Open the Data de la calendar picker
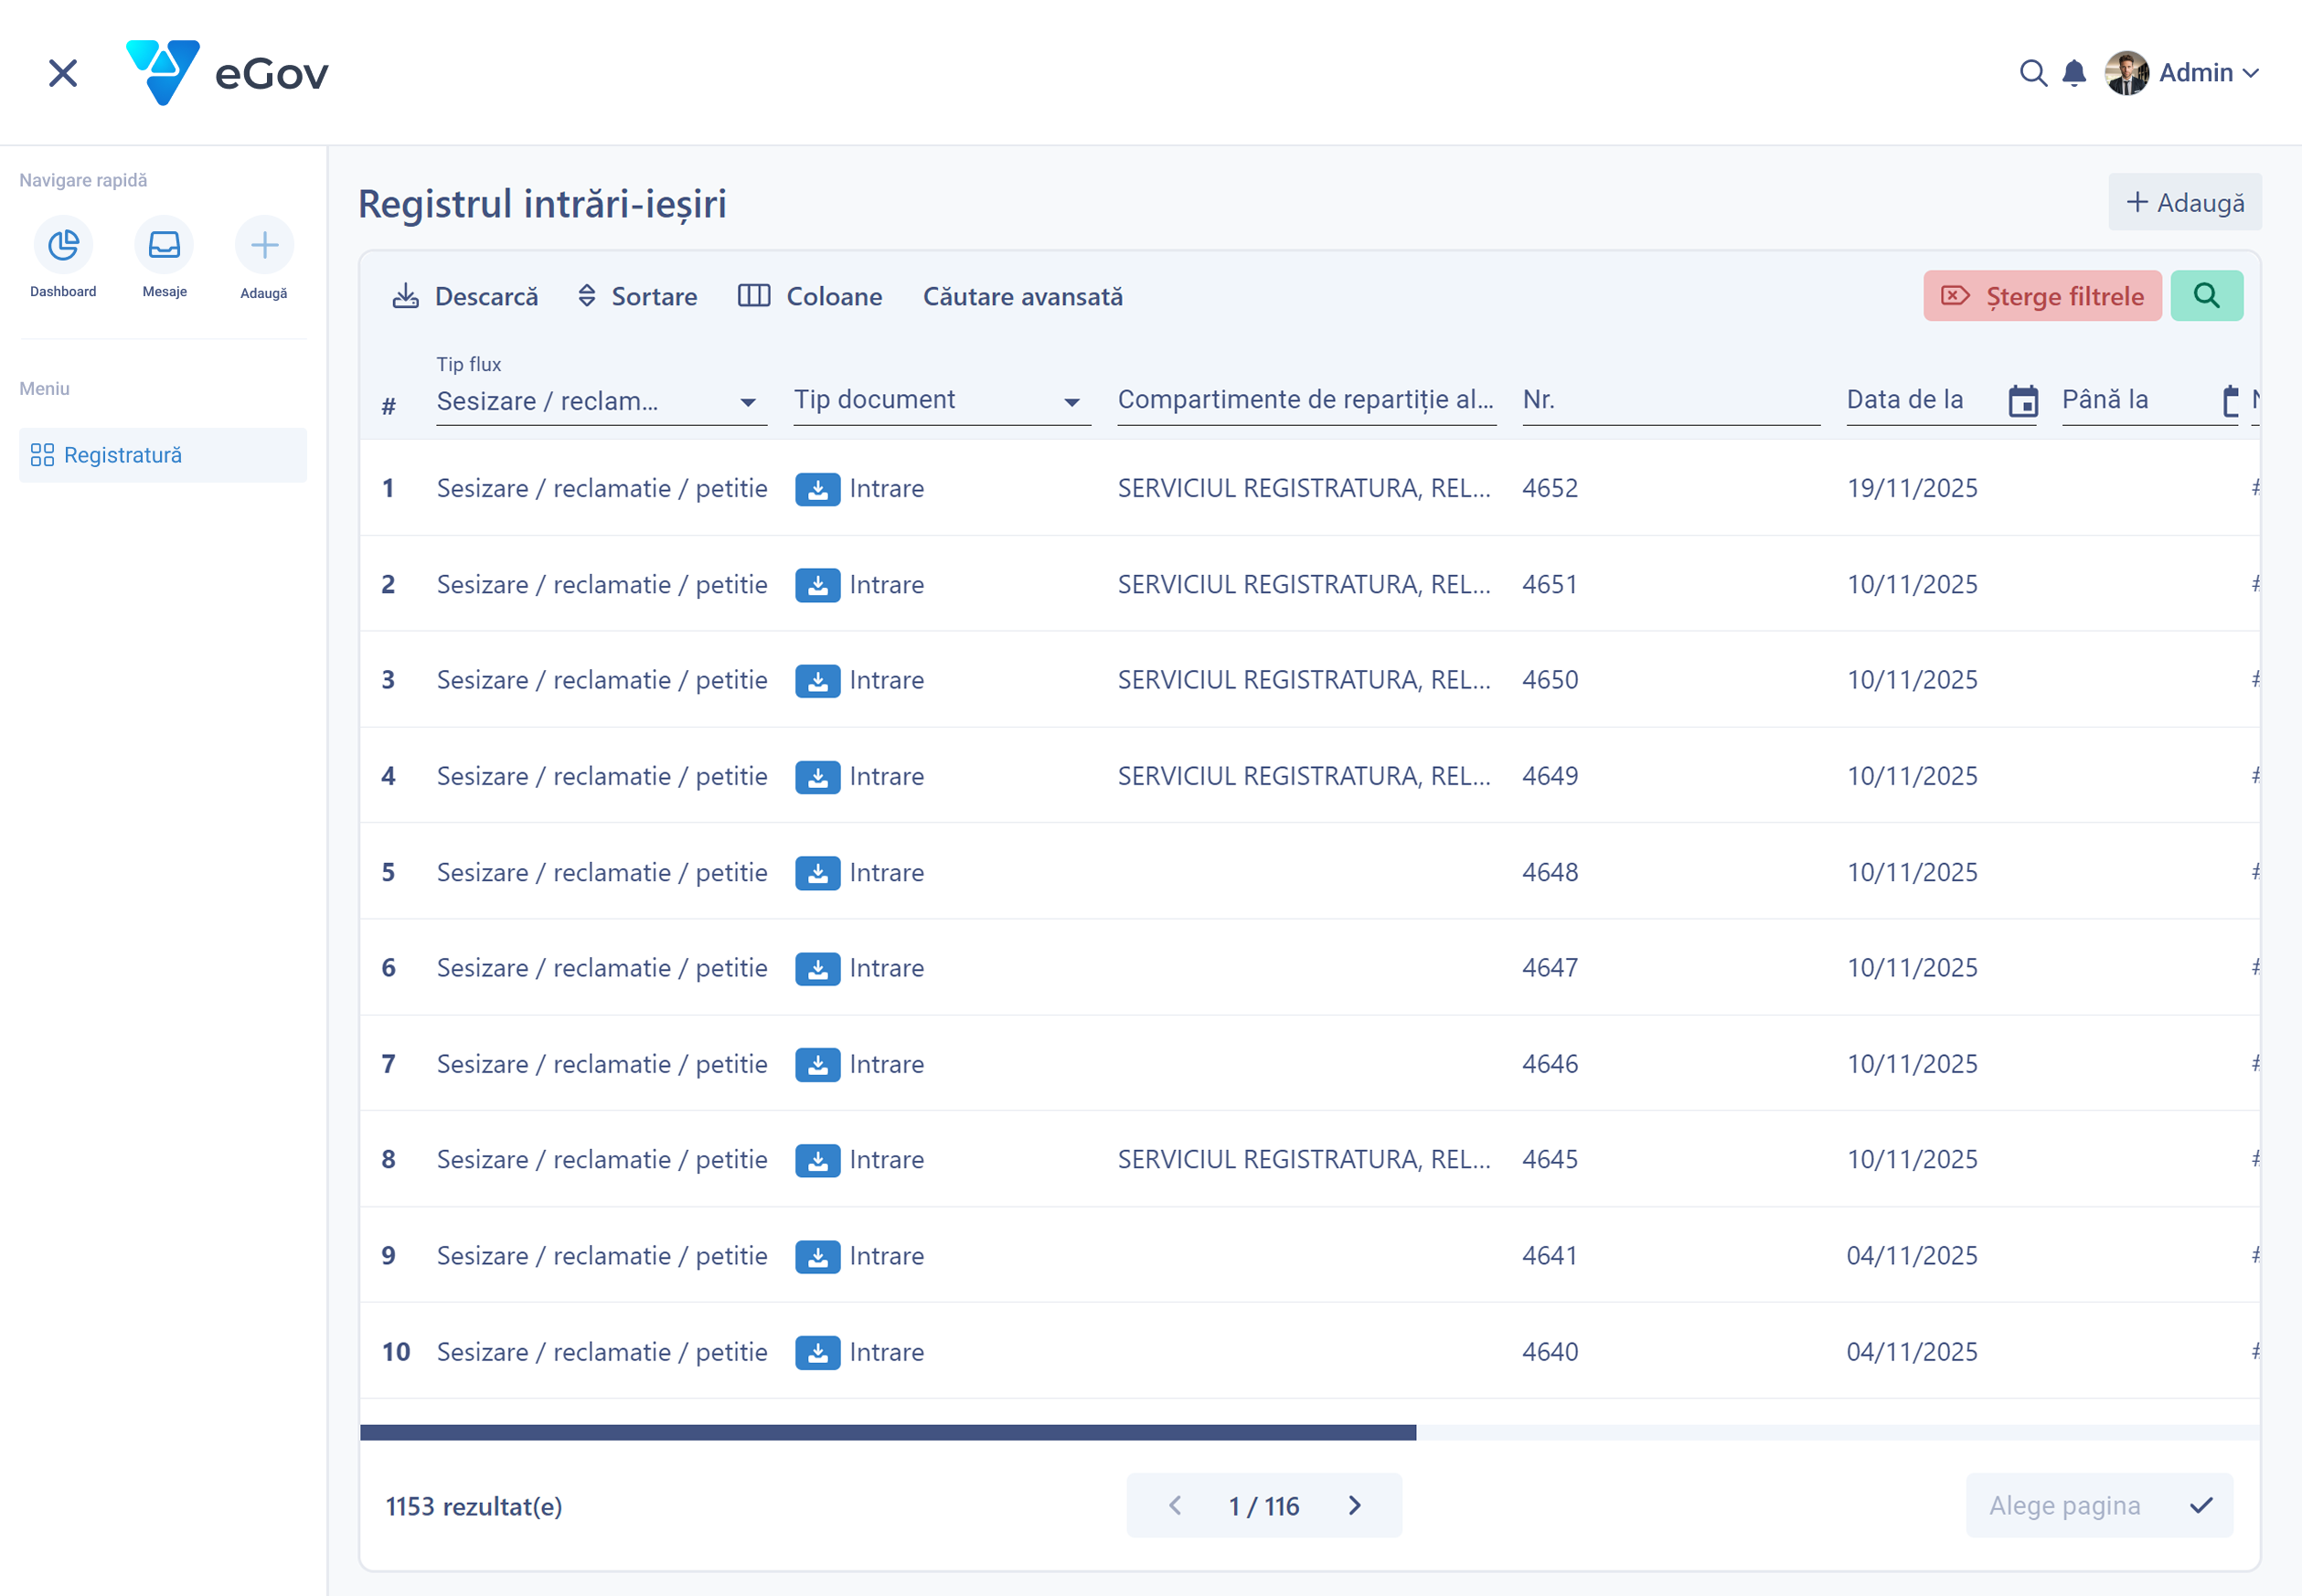 [x=2022, y=401]
